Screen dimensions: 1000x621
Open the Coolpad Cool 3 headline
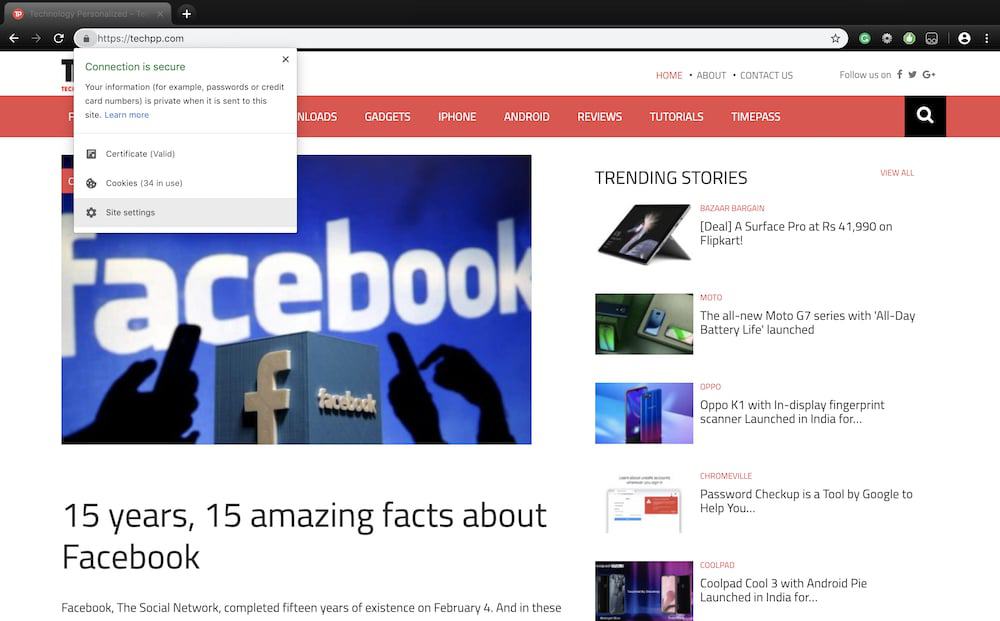click(783, 590)
